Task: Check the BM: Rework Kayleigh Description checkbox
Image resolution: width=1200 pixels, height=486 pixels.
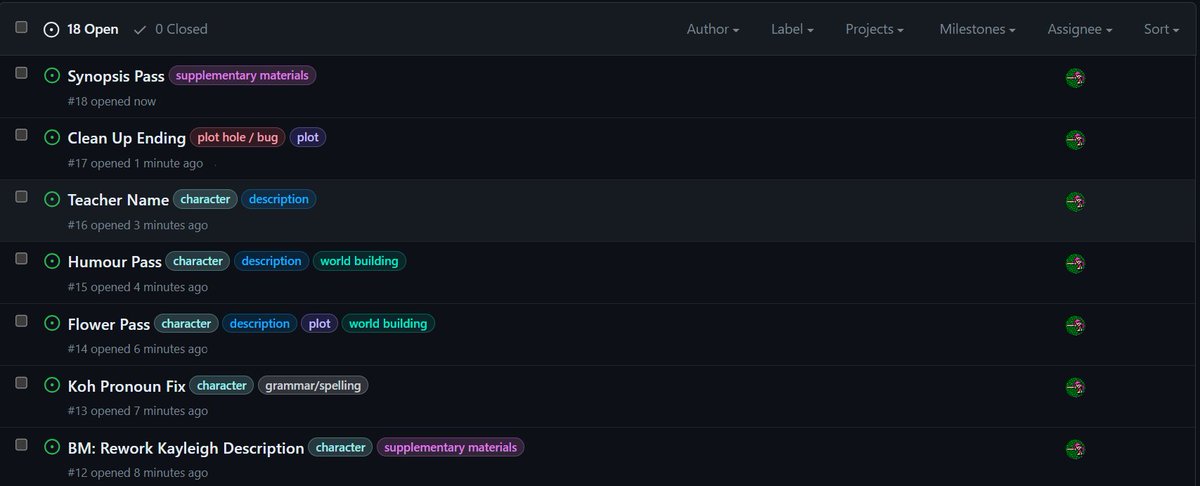Action: click(x=21, y=445)
